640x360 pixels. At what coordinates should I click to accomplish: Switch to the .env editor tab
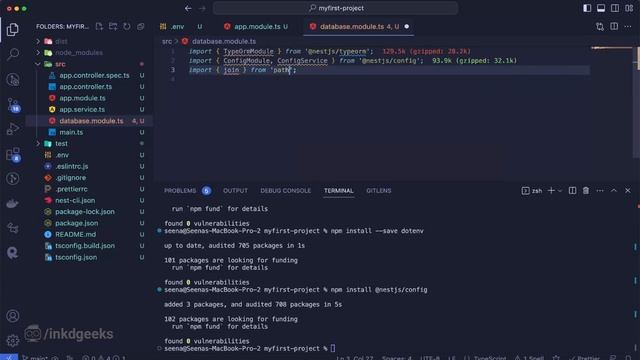click(181, 27)
